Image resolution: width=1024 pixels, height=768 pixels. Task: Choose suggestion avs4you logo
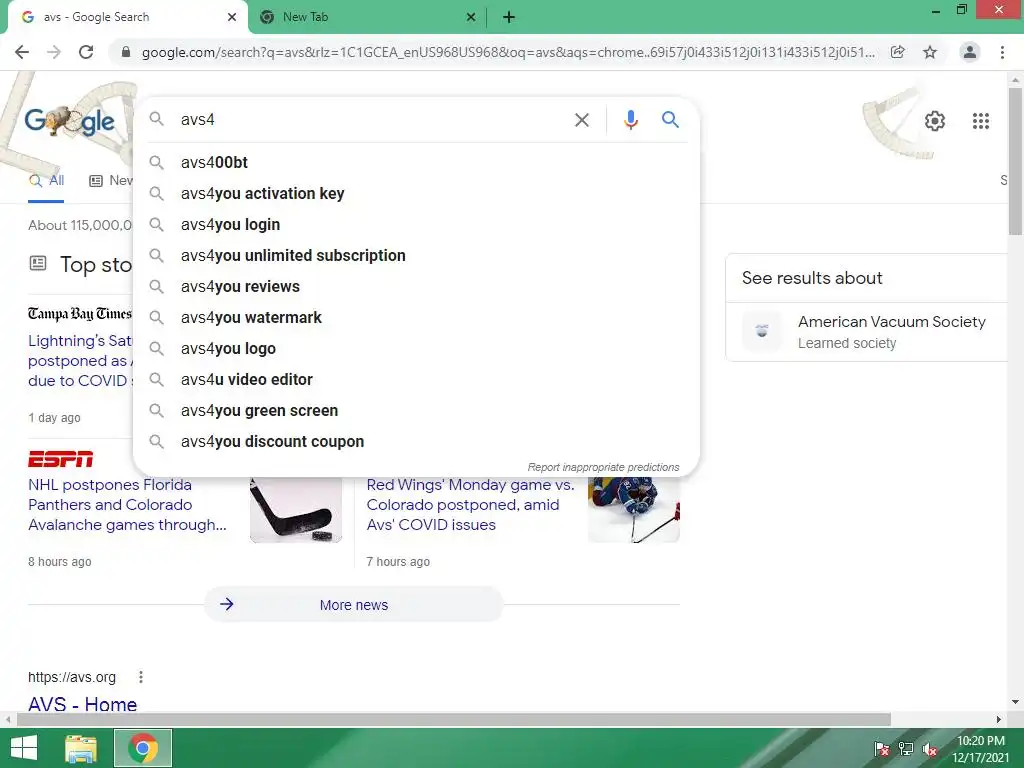(x=416, y=349)
